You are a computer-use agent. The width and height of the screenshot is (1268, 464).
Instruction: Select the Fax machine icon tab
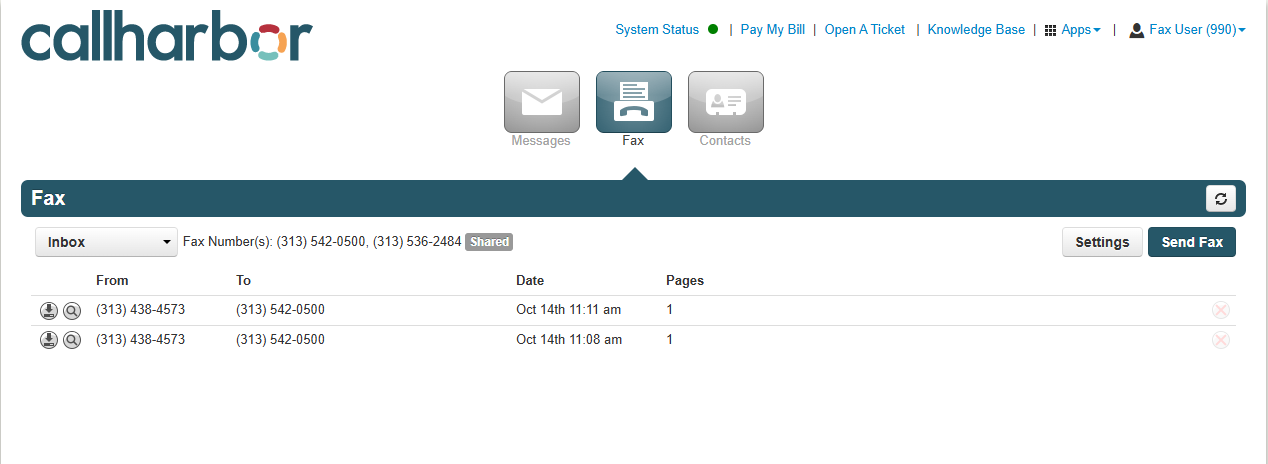coord(634,102)
